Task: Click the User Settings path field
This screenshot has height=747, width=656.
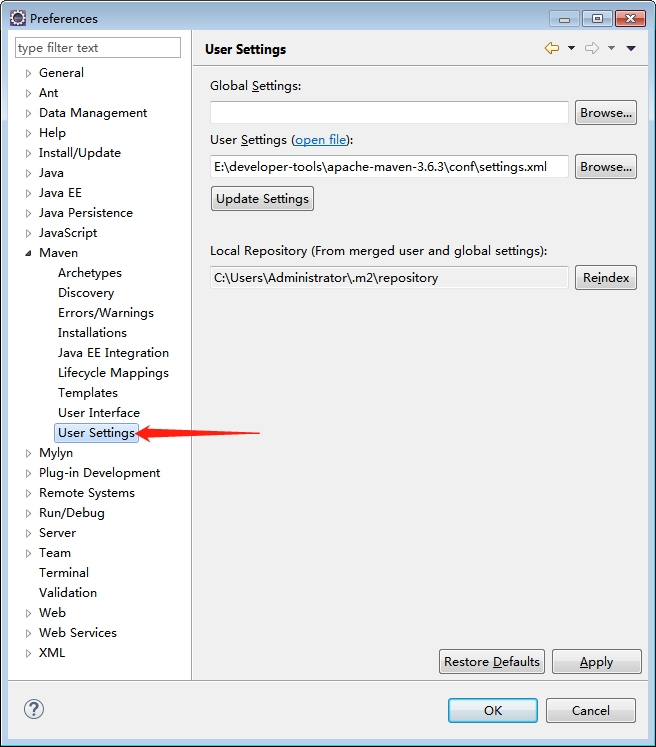Action: tap(389, 167)
